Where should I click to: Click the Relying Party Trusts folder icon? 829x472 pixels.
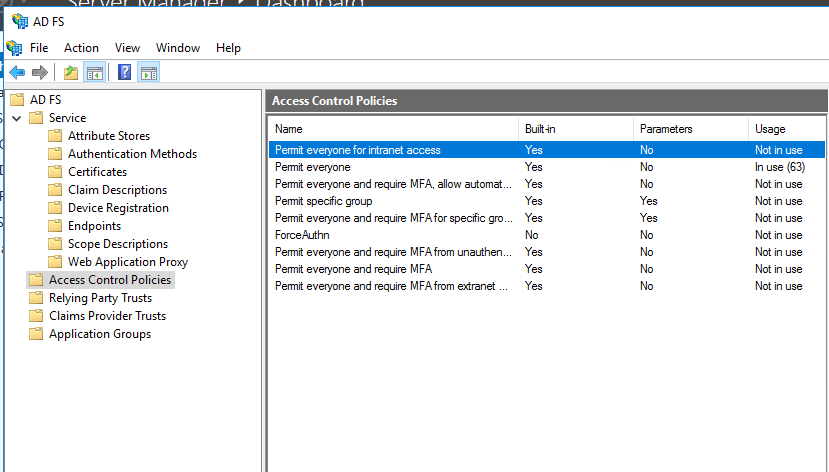pyautogui.click(x=36, y=298)
